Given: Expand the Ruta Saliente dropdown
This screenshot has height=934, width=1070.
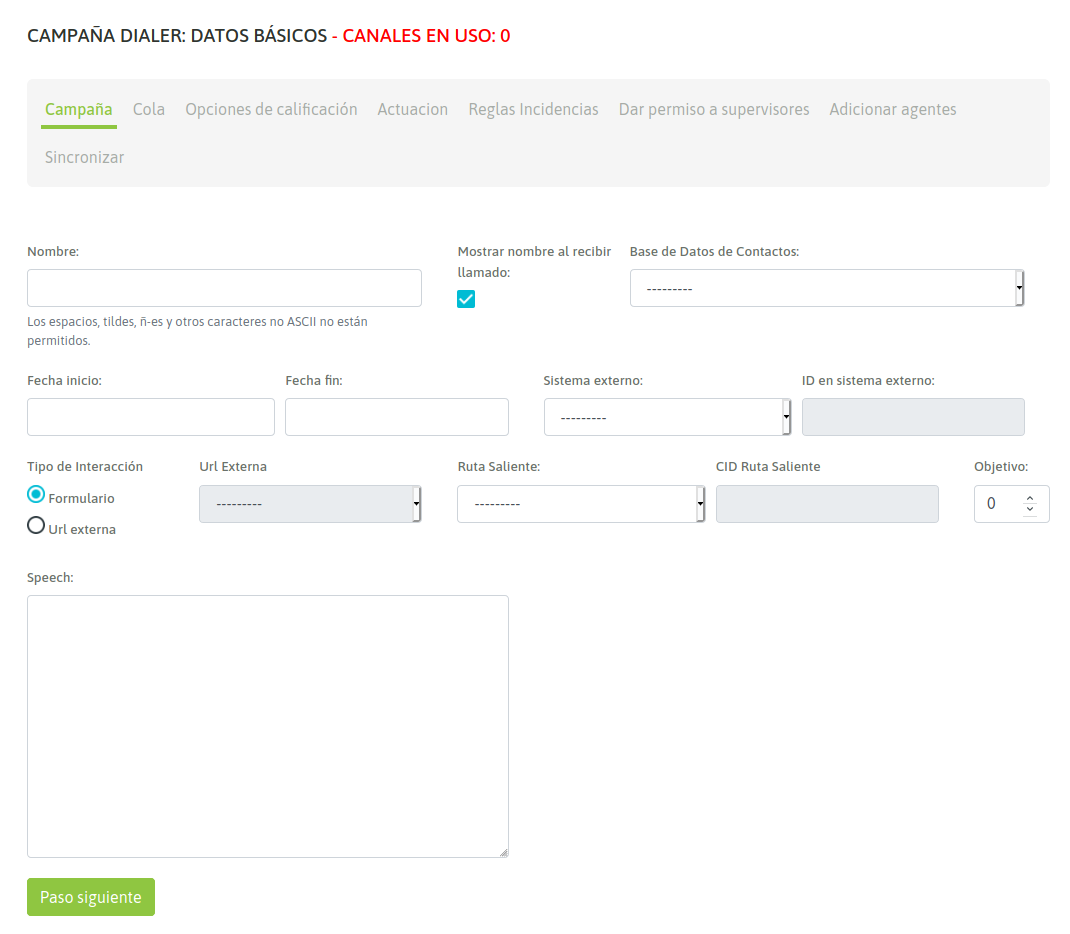Looking at the screenshot, I should [x=581, y=504].
